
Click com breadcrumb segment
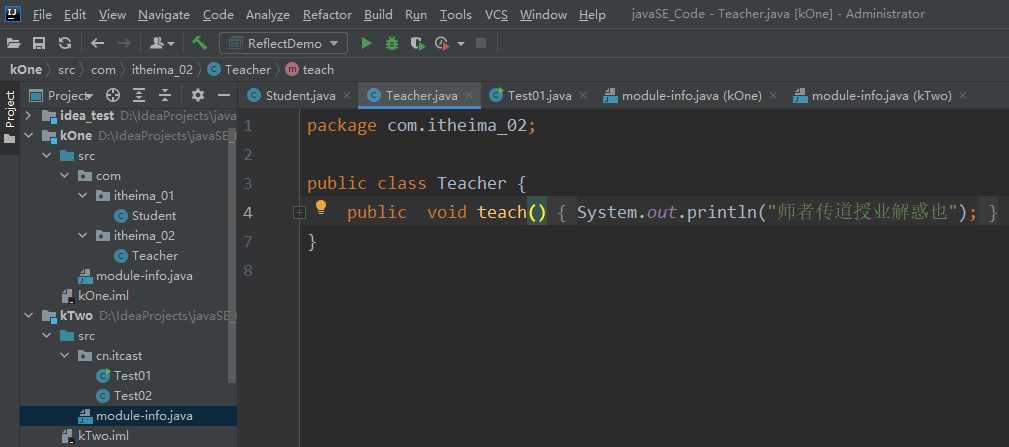[103, 69]
